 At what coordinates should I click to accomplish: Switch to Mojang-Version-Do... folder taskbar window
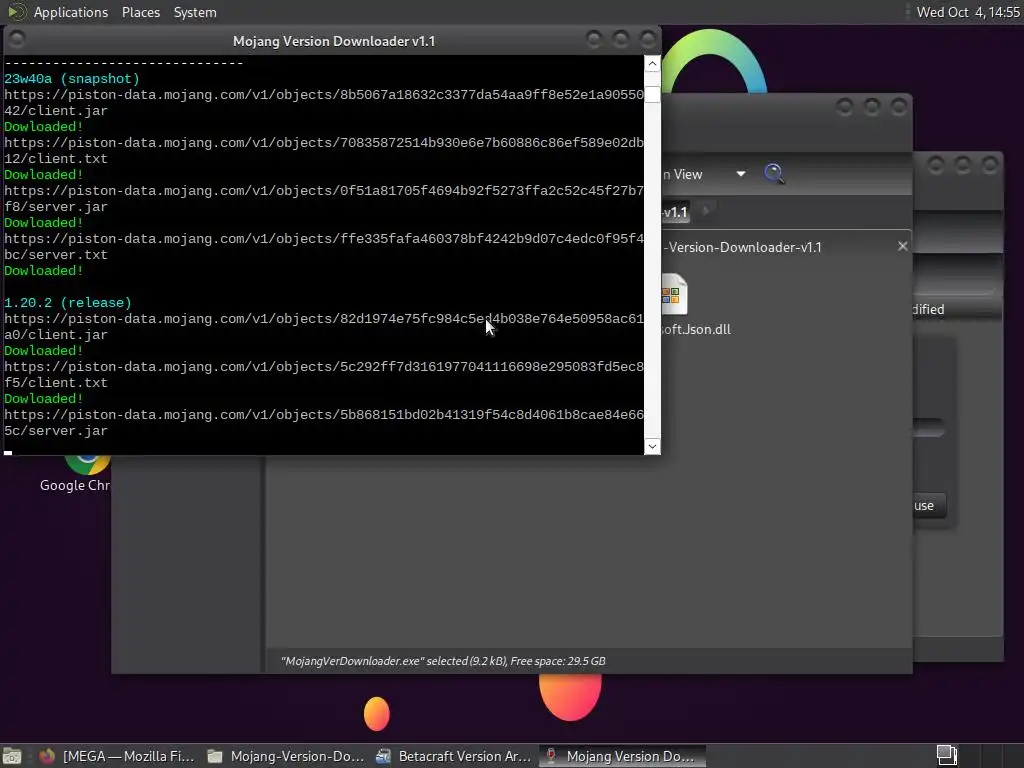[x=285, y=756]
